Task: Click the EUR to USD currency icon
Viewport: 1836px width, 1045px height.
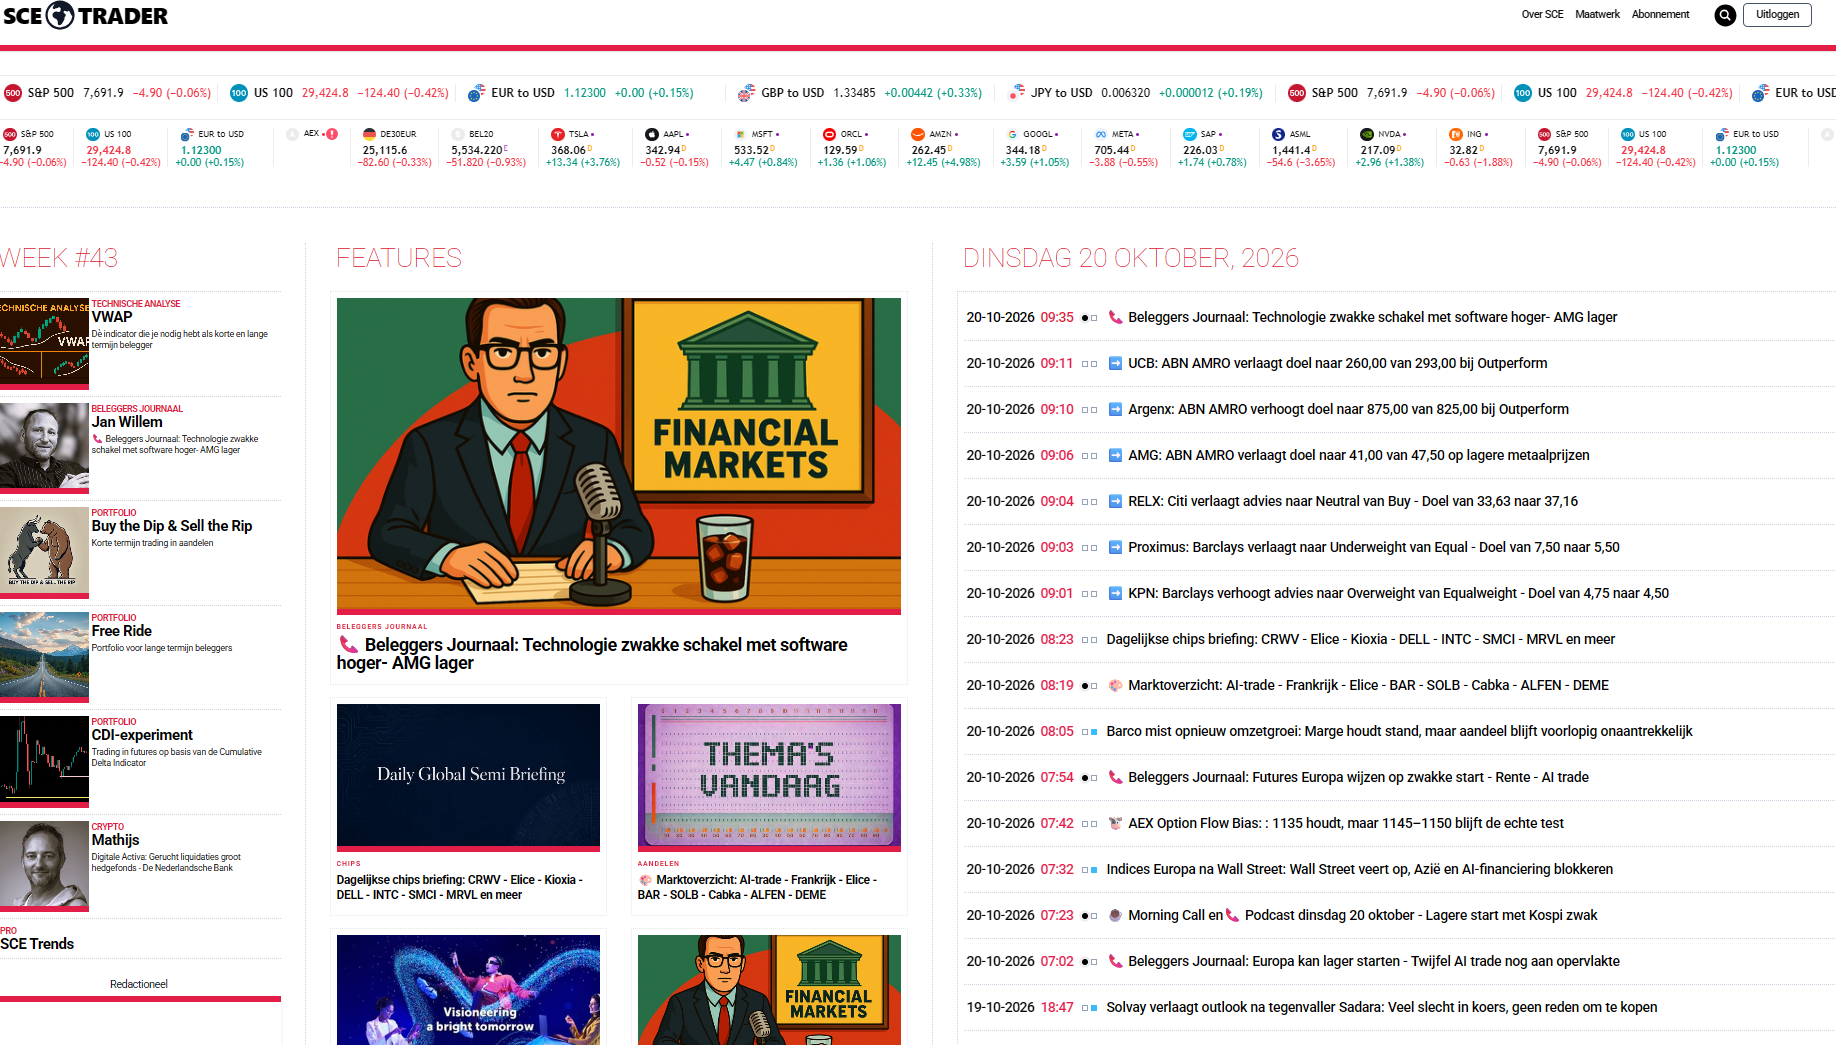Action: (x=477, y=93)
